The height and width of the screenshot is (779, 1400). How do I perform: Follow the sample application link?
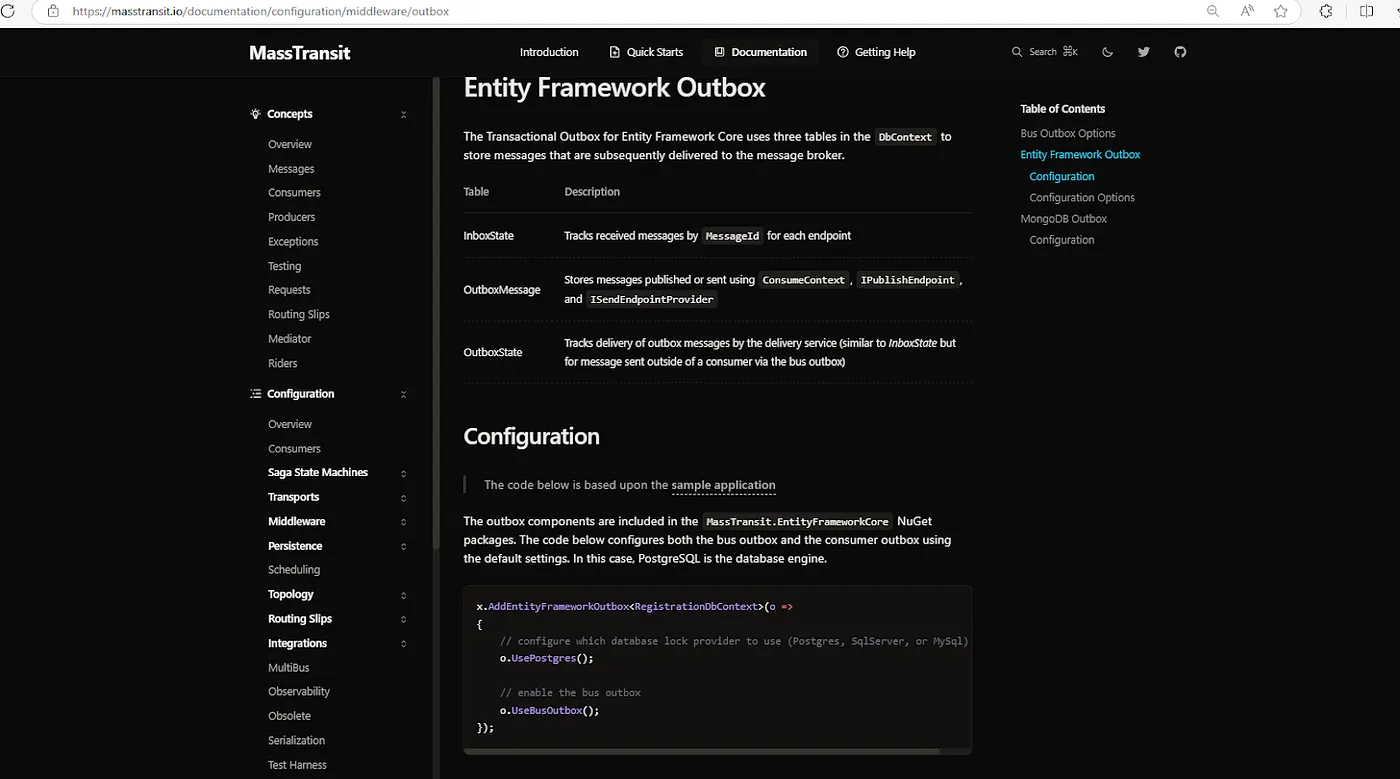(723, 485)
